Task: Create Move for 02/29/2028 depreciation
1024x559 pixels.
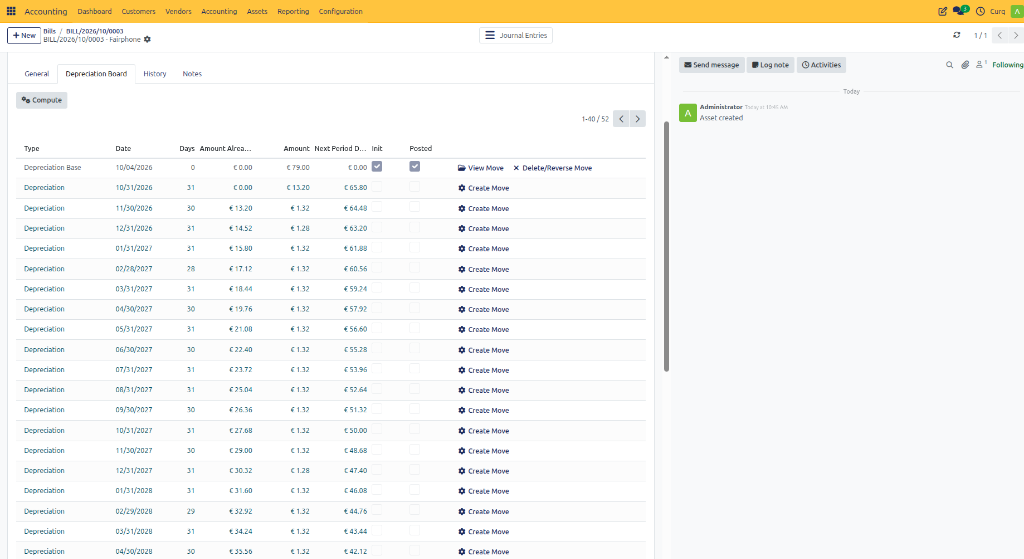Action: pos(483,511)
